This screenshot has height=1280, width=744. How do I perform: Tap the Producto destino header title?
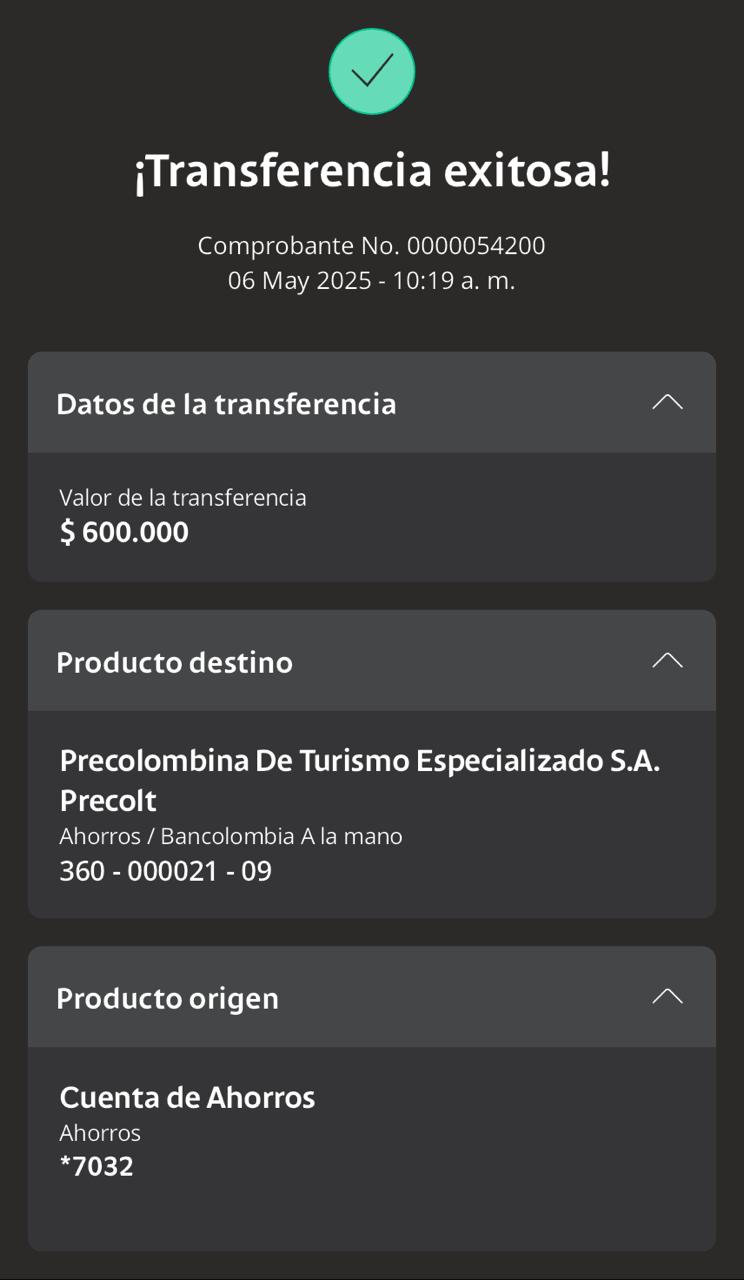point(174,662)
